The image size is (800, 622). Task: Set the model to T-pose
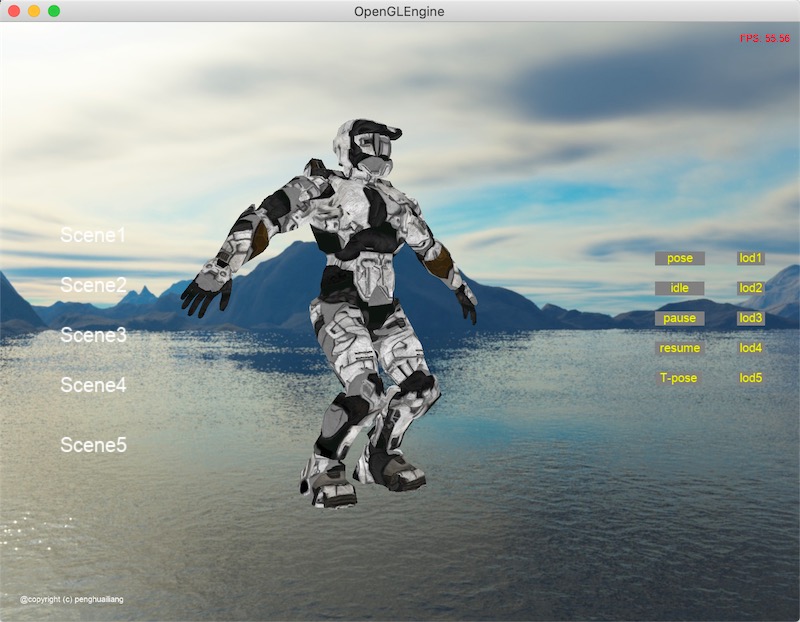click(679, 378)
